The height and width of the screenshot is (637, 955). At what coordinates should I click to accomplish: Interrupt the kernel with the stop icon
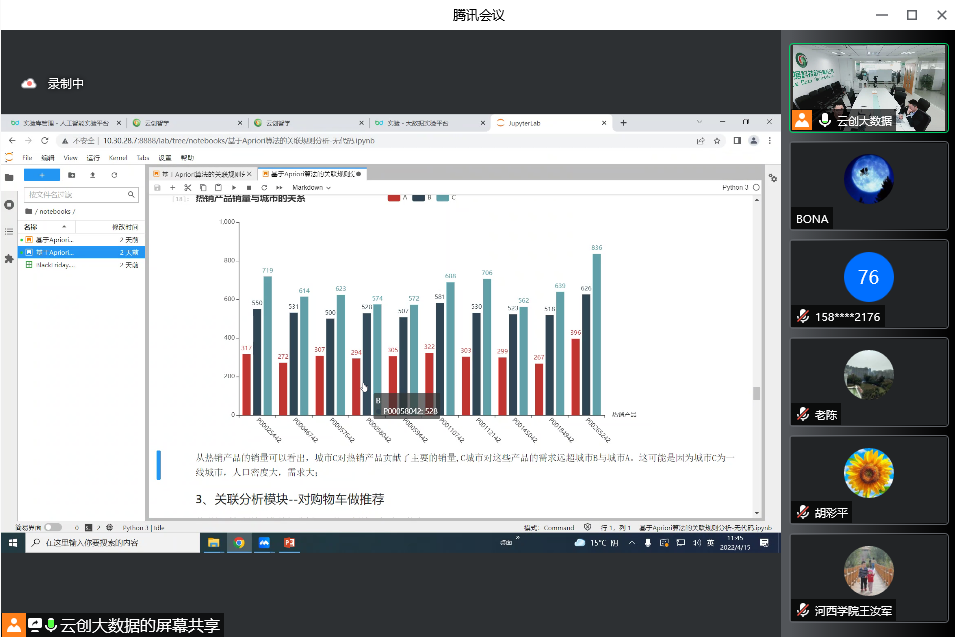pos(249,187)
